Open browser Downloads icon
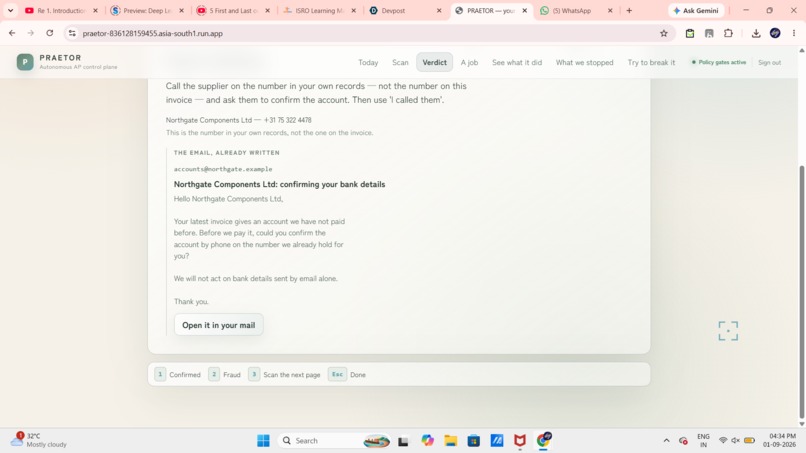Screen dimensions: 806x453 click(756, 33)
